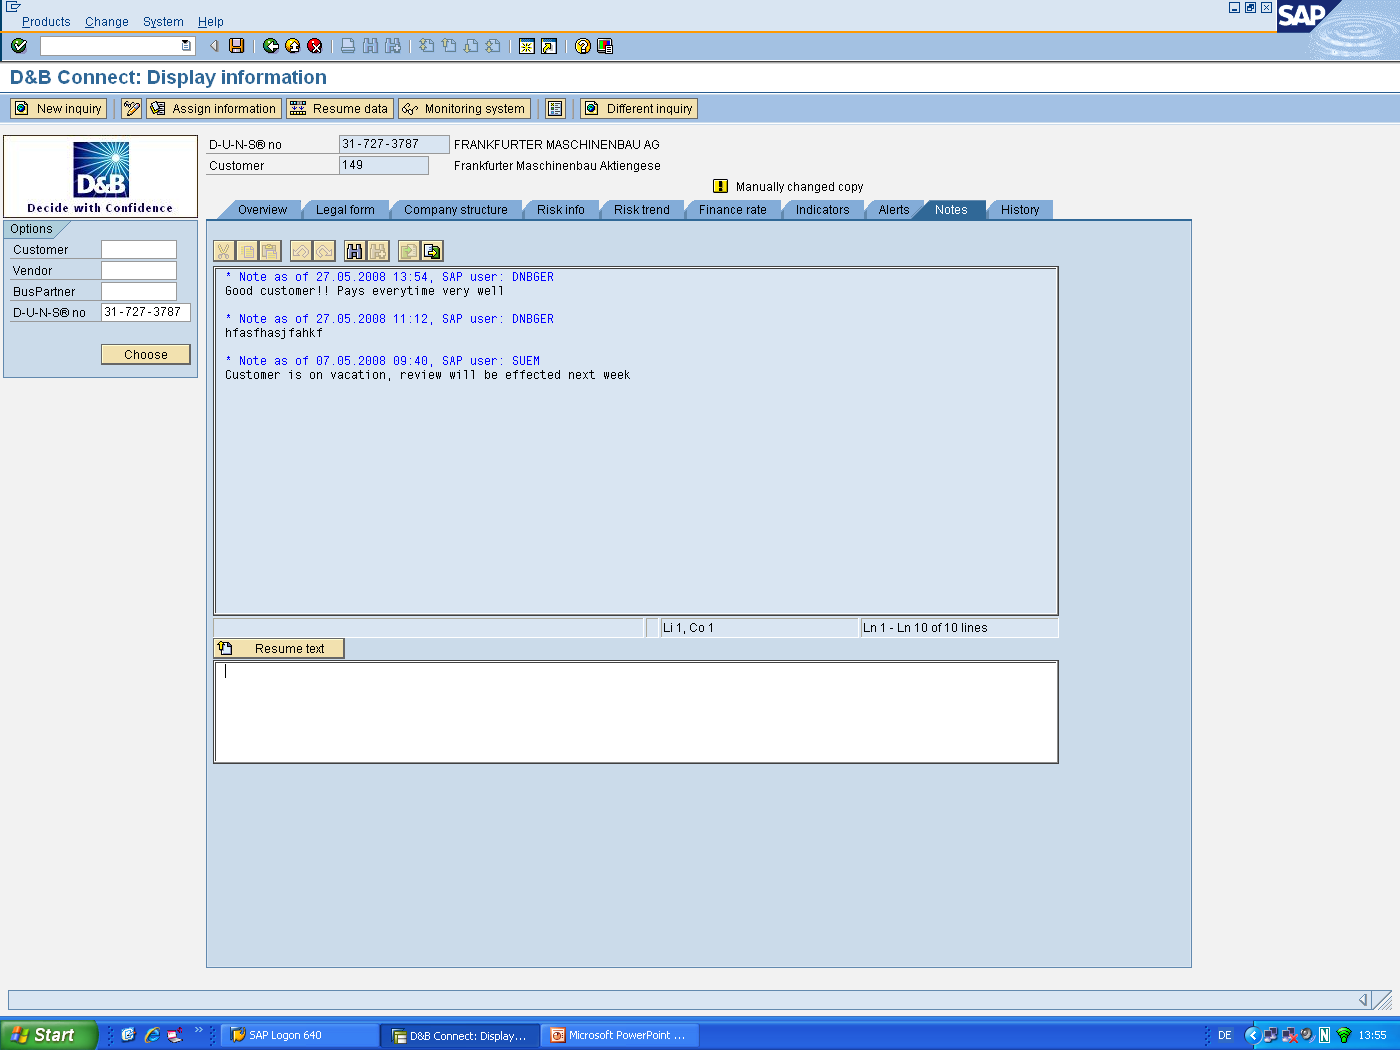Screen dimensions: 1400x1050
Task: Click the Monitoring system button
Action: pyautogui.click(x=465, y=109)
